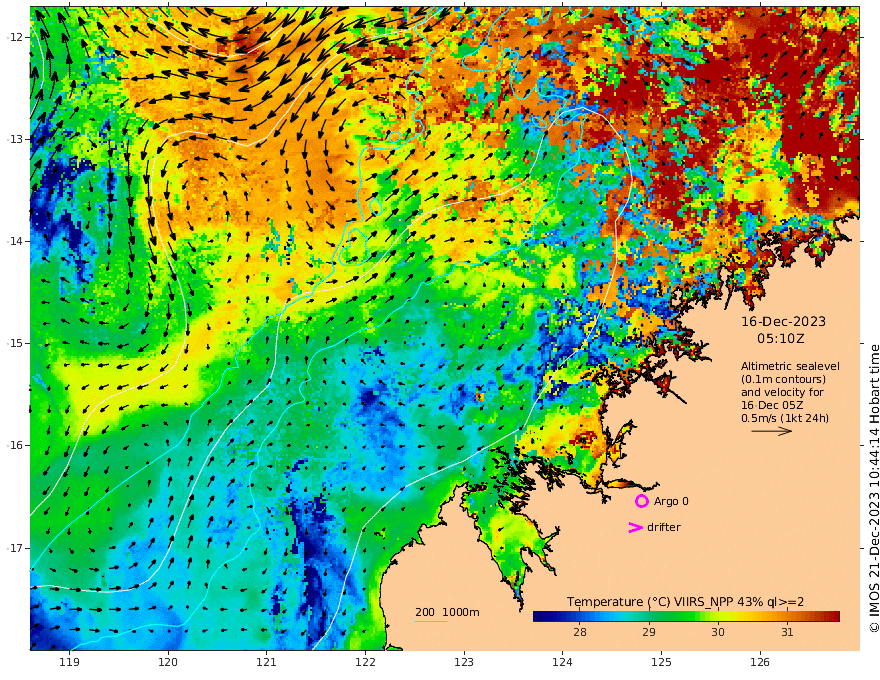
Task: Click the IMOS copyright timestamp text
Action: pos(874,489)
